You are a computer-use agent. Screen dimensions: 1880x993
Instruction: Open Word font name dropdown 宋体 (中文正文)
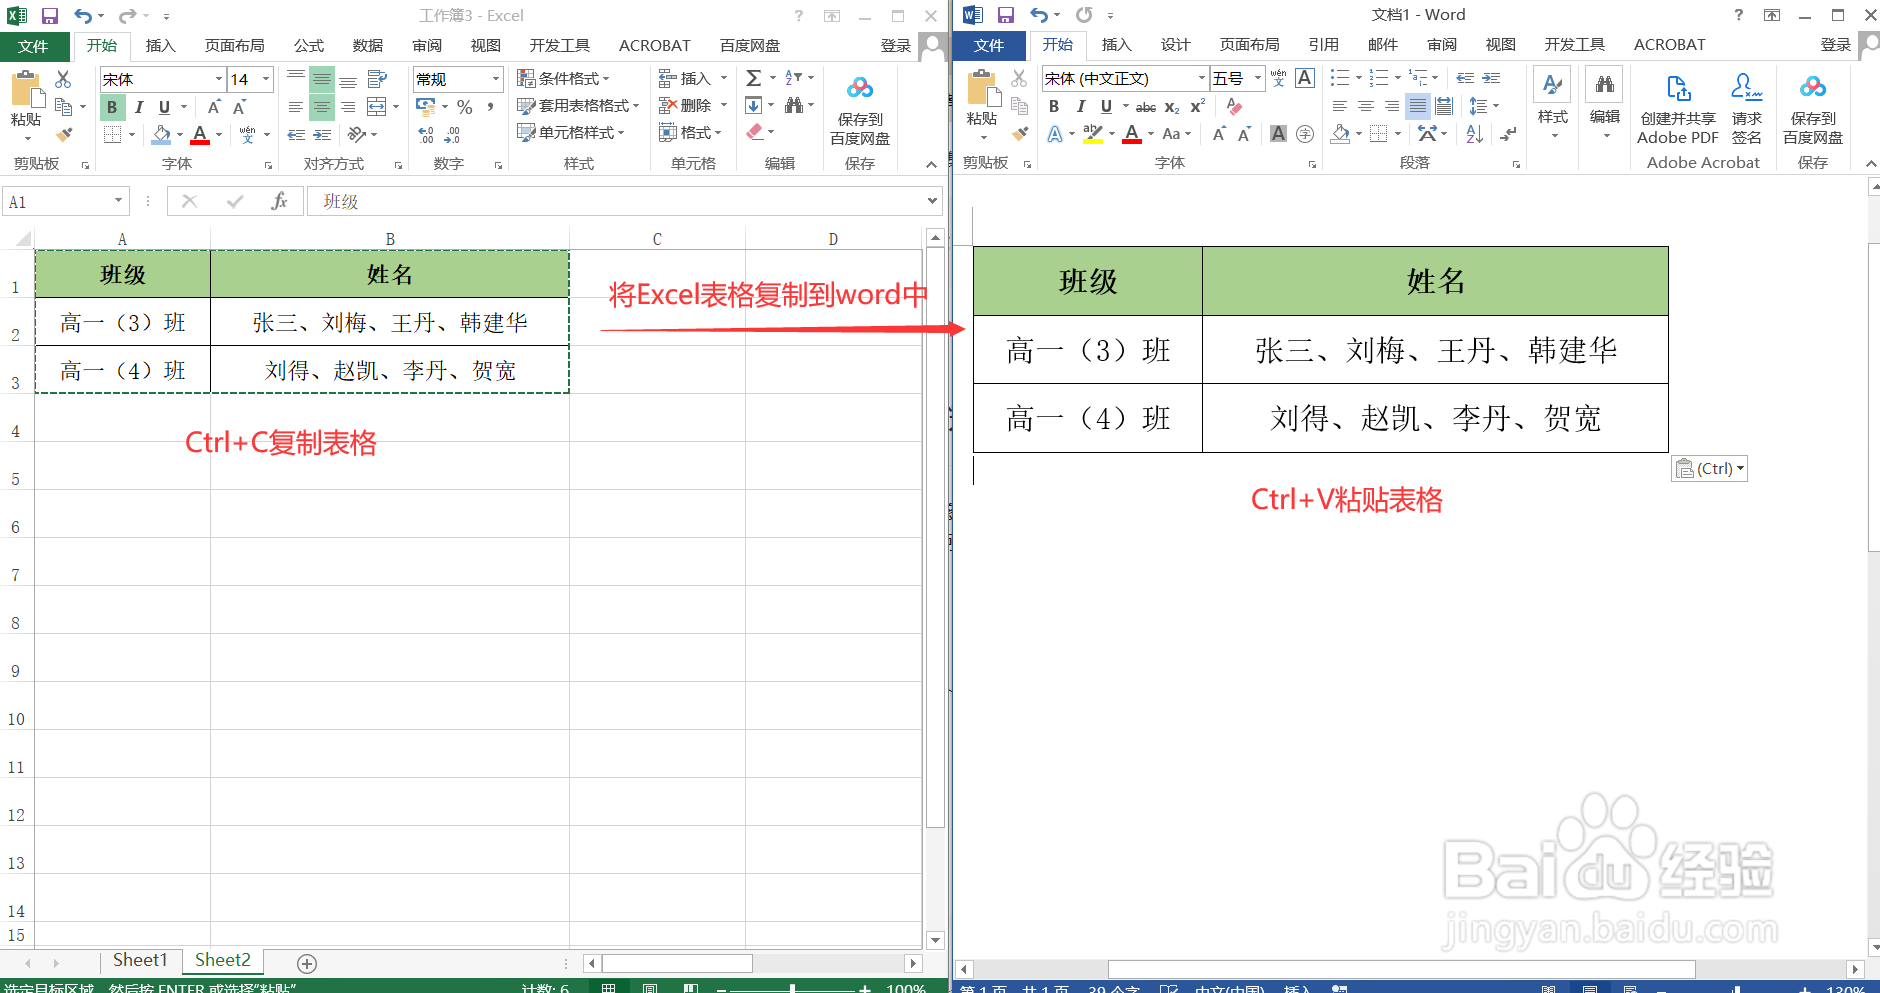coord(1202,78)
